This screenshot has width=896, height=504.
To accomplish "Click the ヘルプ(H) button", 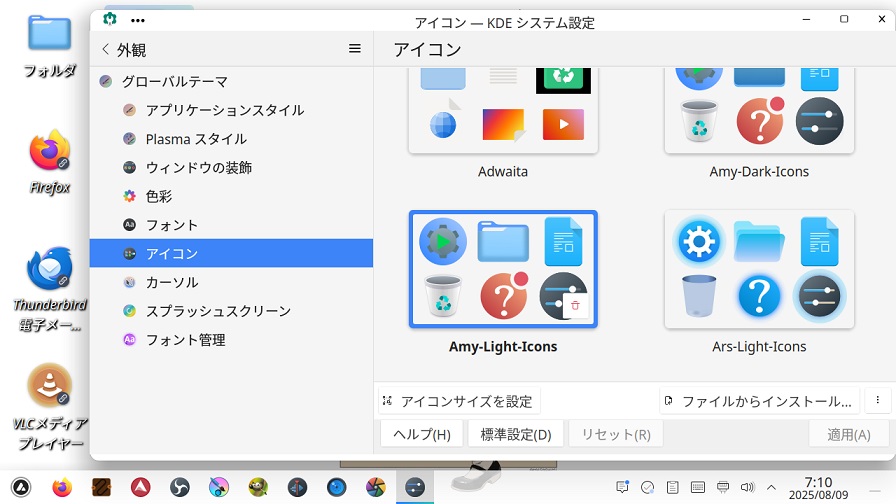I will [x=422, y=434].
